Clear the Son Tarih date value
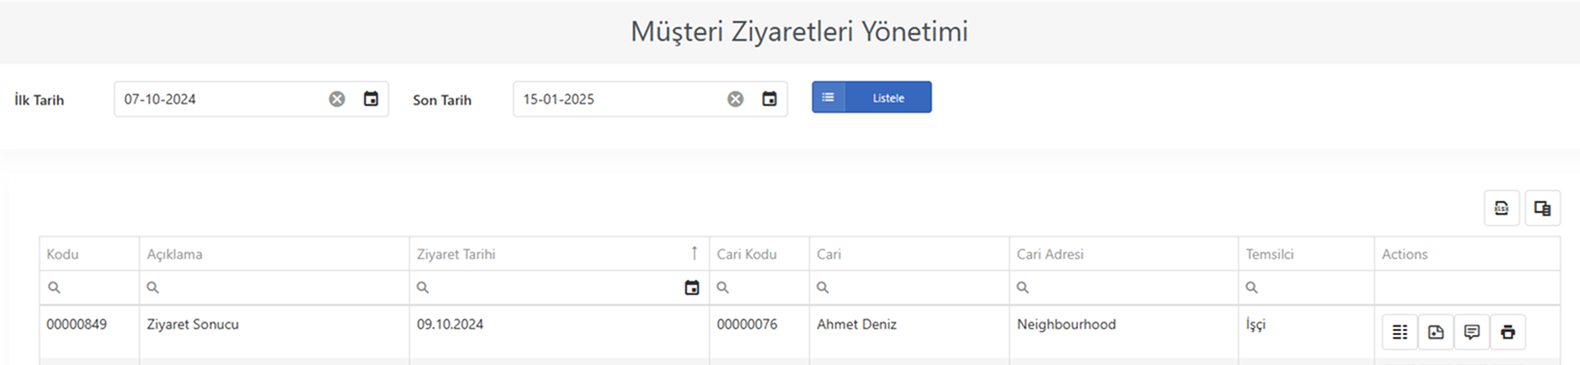The image size is (1580, 365). click(736, 99)
